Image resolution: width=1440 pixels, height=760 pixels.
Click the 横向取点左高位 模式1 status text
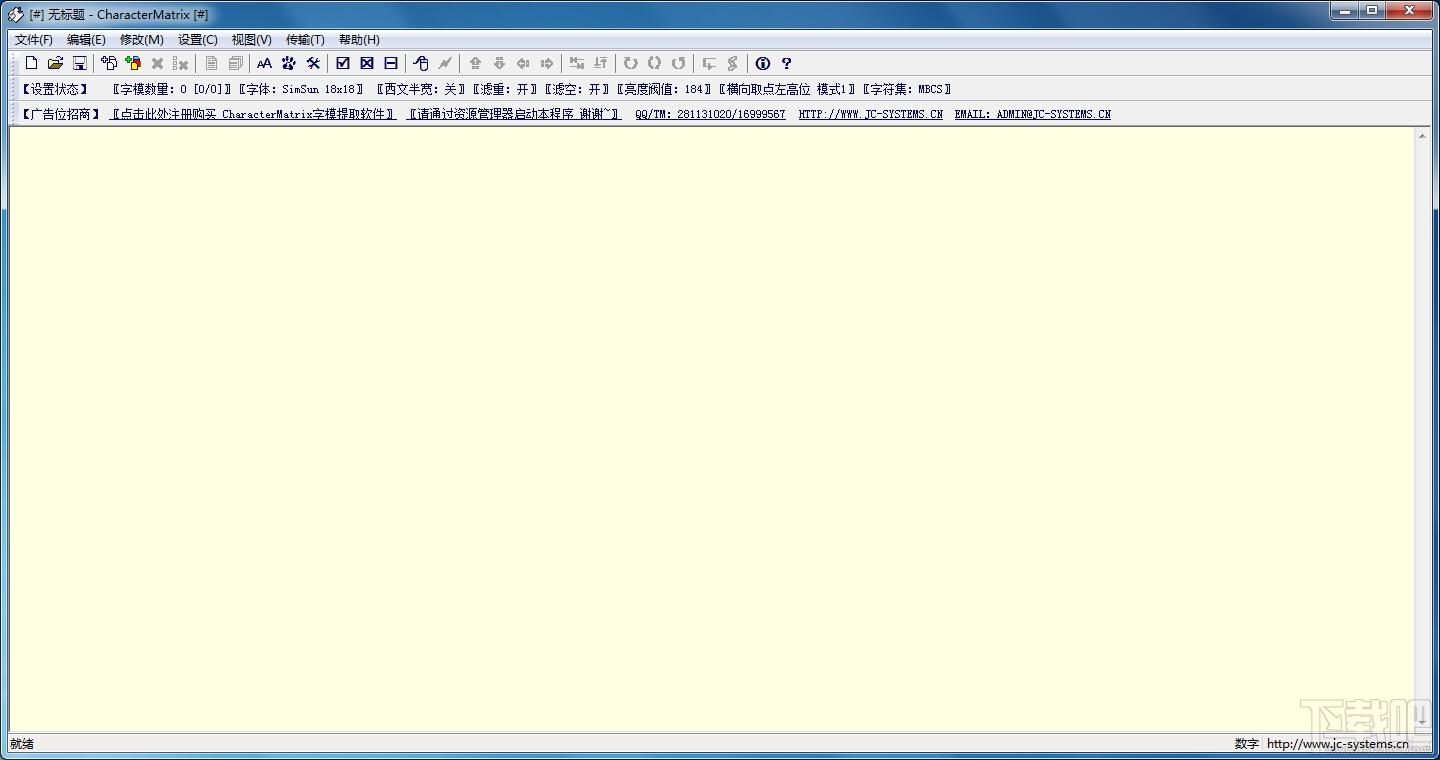coord(788,89)
